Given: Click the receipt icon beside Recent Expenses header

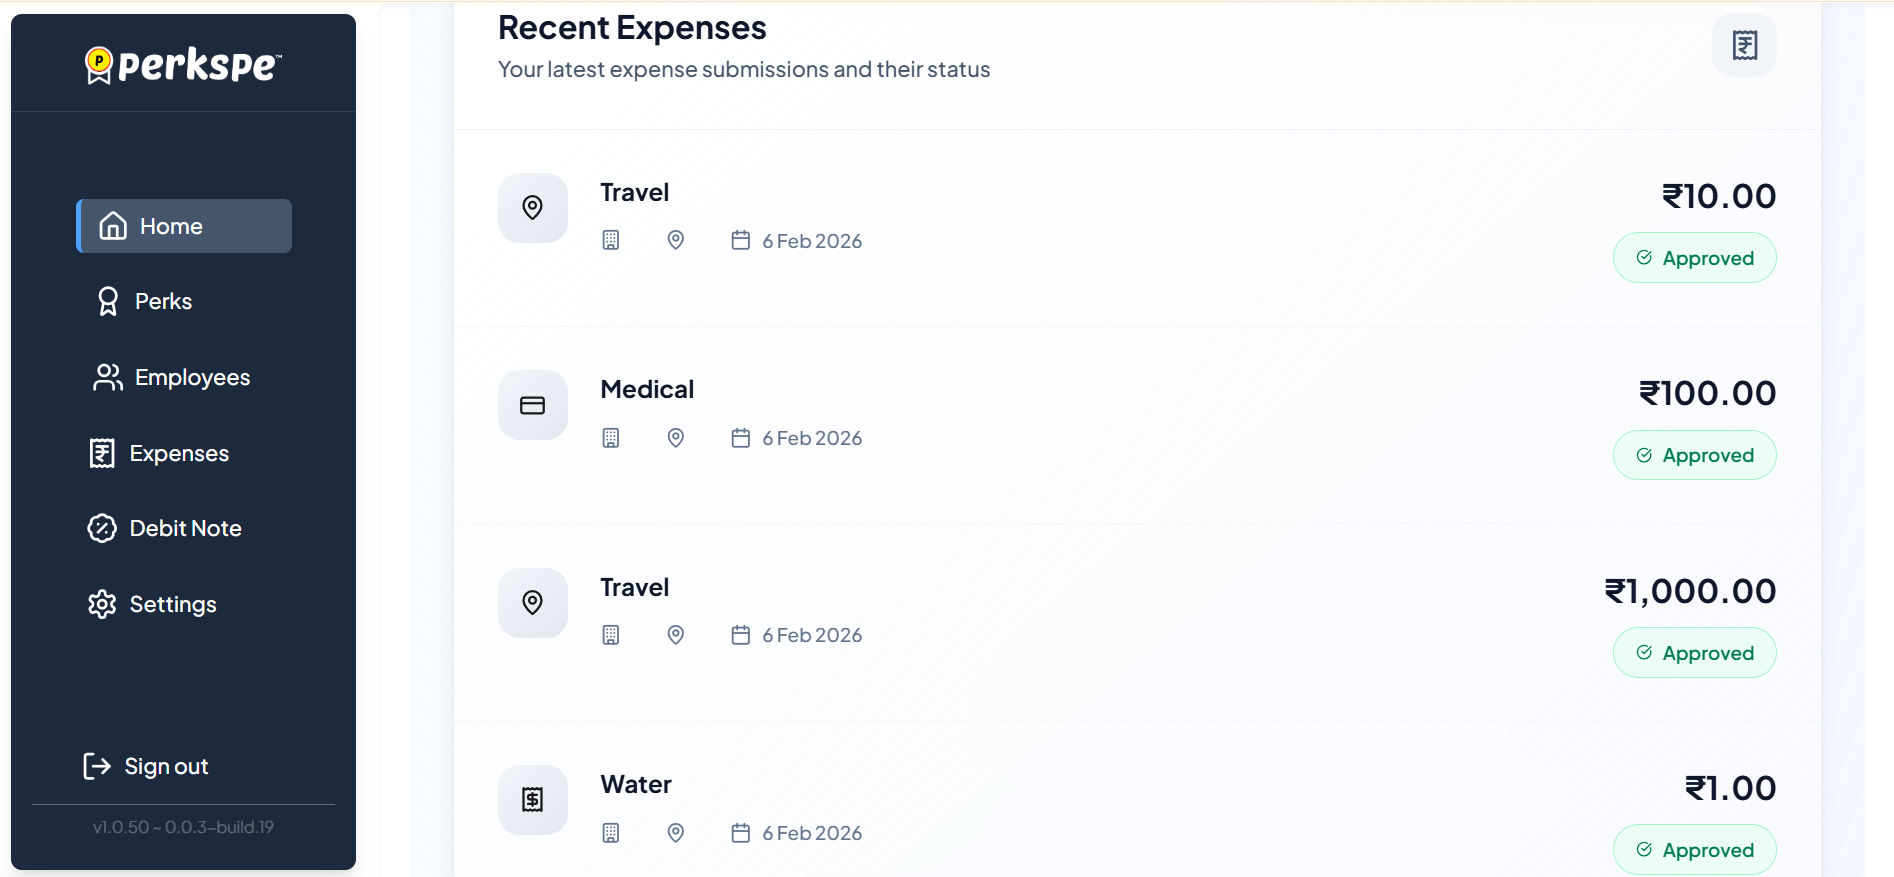Looking at the screenshot, I should click(1744, 45).
